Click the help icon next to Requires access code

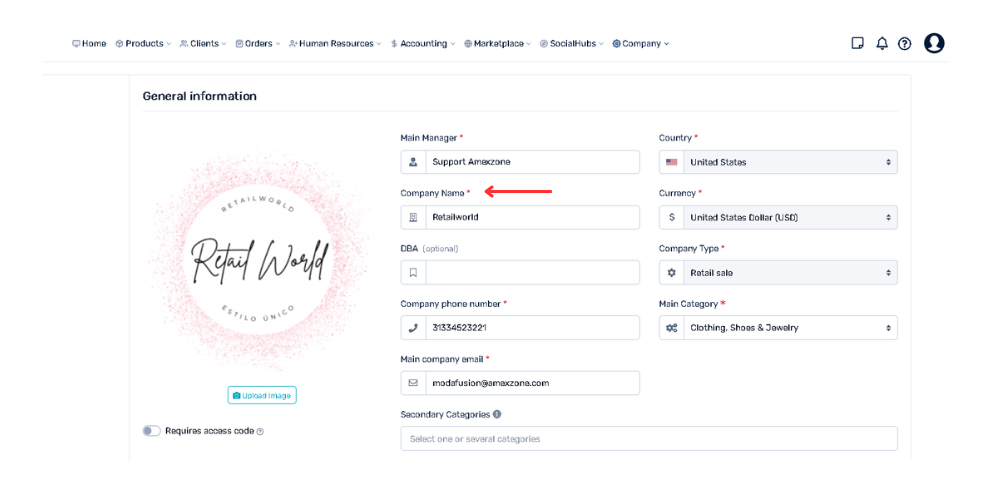coord(260,431)
